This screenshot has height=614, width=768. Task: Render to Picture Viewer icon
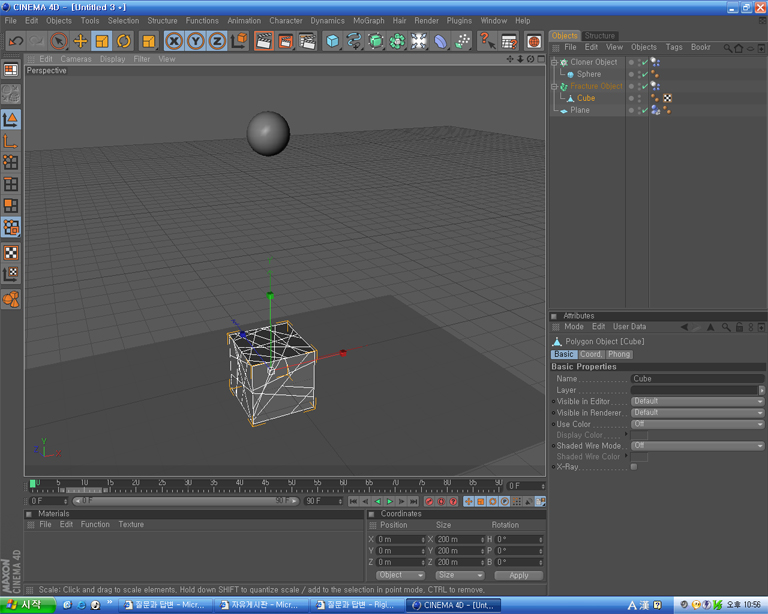pyautogui.click(x=285, y=41)
